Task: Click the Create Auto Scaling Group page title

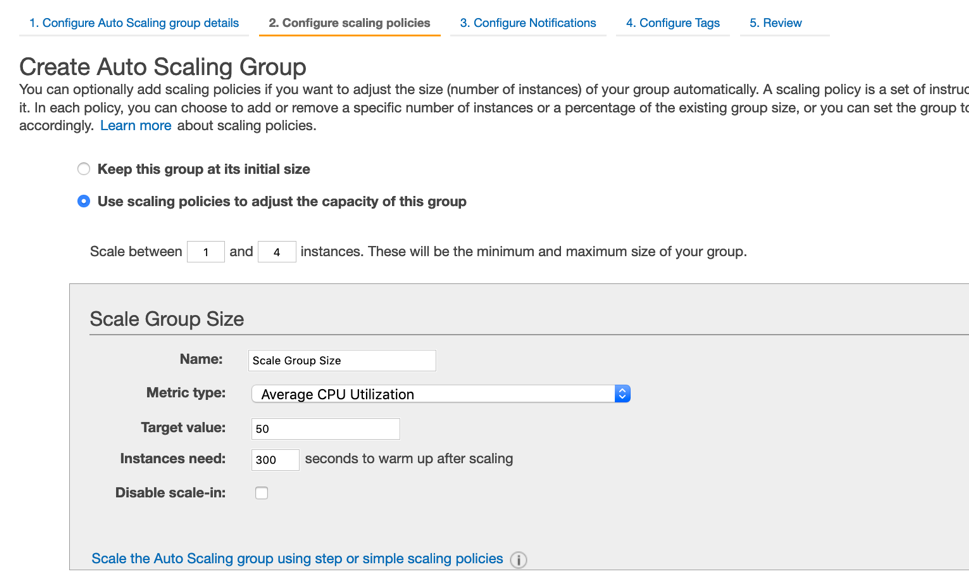Action: coord(163,67)
